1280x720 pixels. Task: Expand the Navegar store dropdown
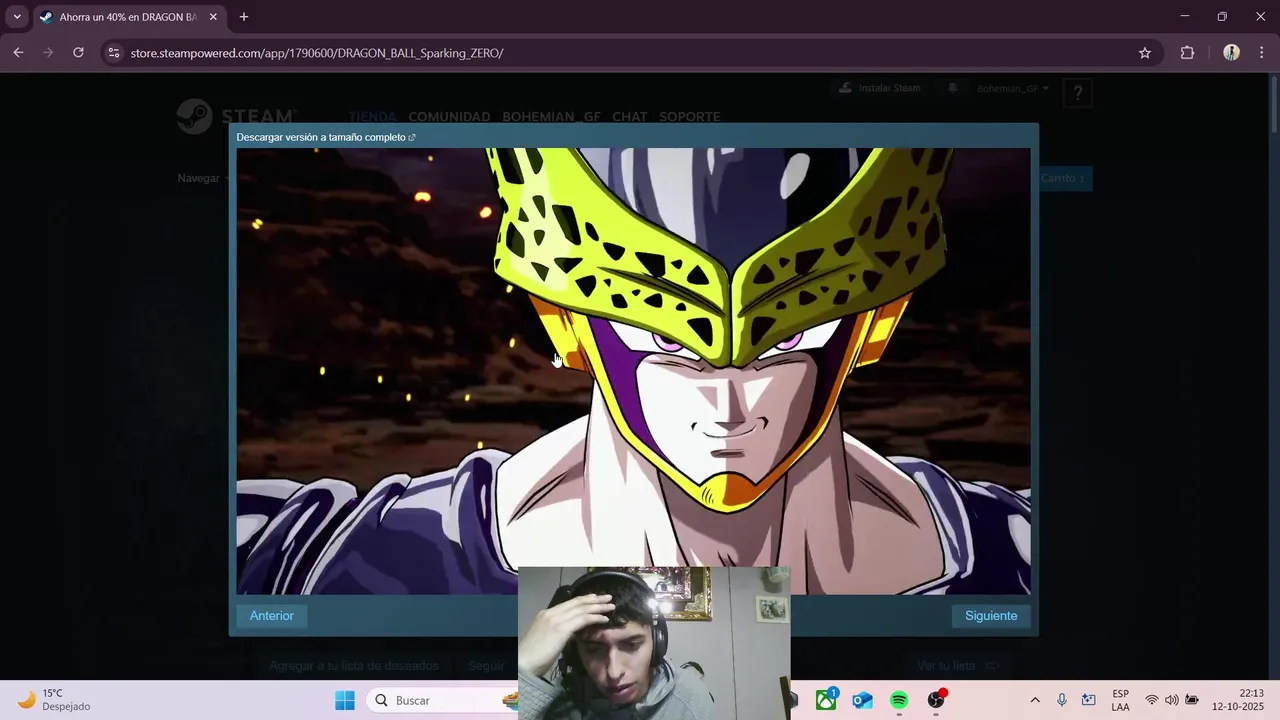[x=203, y=178]
